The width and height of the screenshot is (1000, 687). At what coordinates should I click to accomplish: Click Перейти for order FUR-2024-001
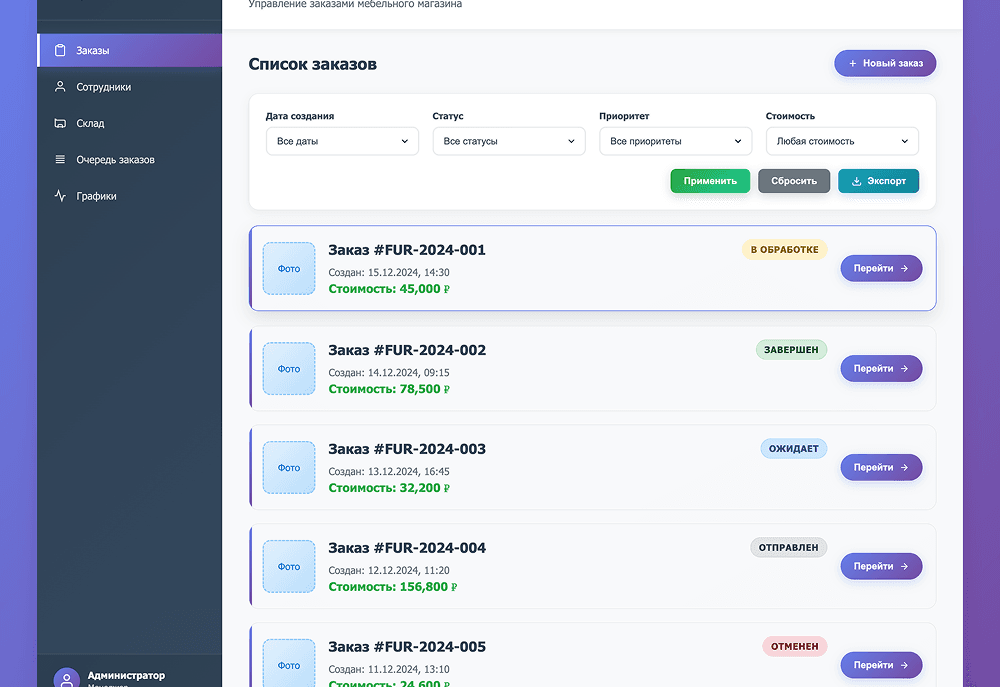(x=880, y=268)
